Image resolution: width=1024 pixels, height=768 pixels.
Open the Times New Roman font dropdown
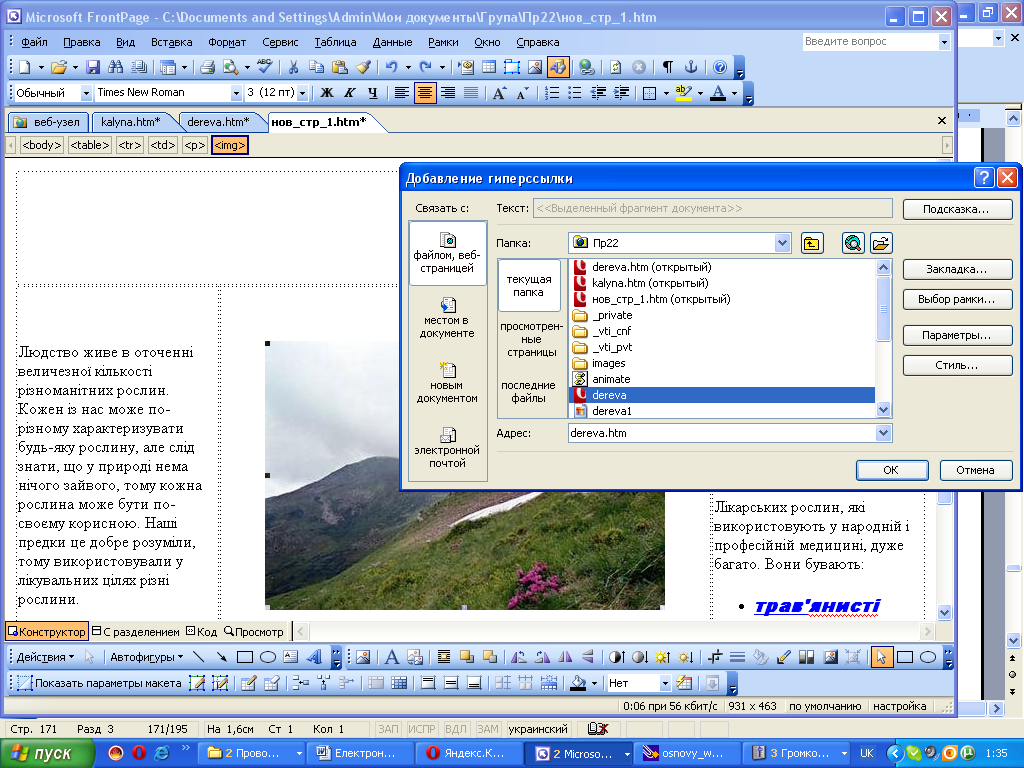tap(236, 93)
